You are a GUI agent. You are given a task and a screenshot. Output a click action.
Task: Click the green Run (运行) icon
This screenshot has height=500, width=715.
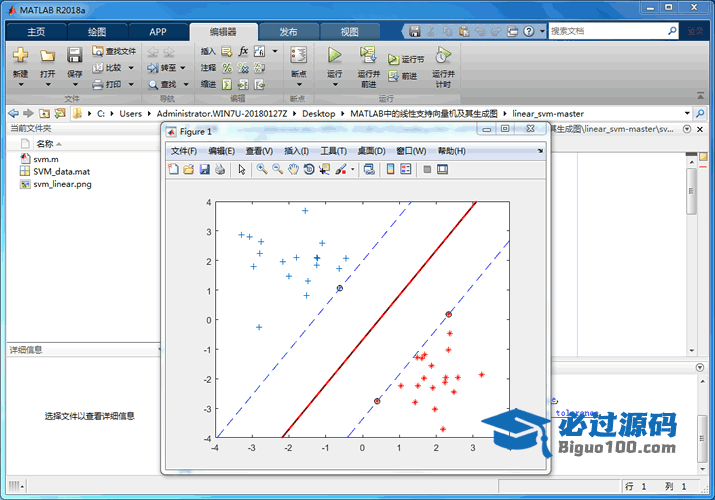click(334, 55)
